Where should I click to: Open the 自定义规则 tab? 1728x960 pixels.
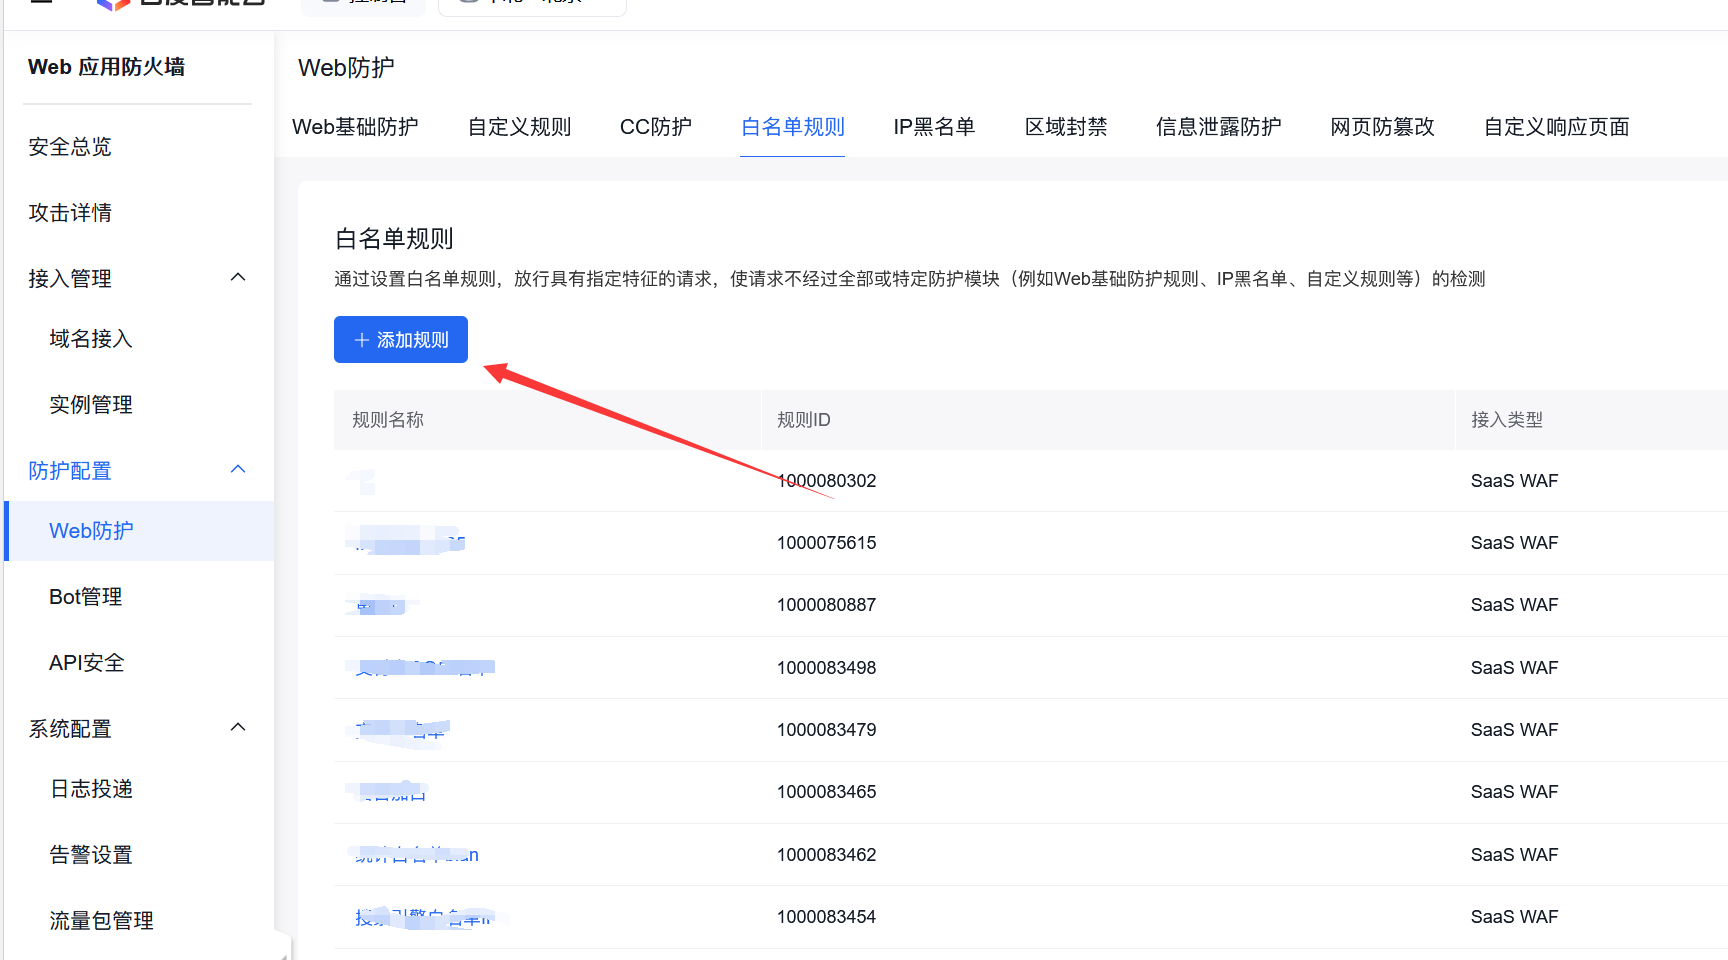pyautogui.click(x=519, y=127)
